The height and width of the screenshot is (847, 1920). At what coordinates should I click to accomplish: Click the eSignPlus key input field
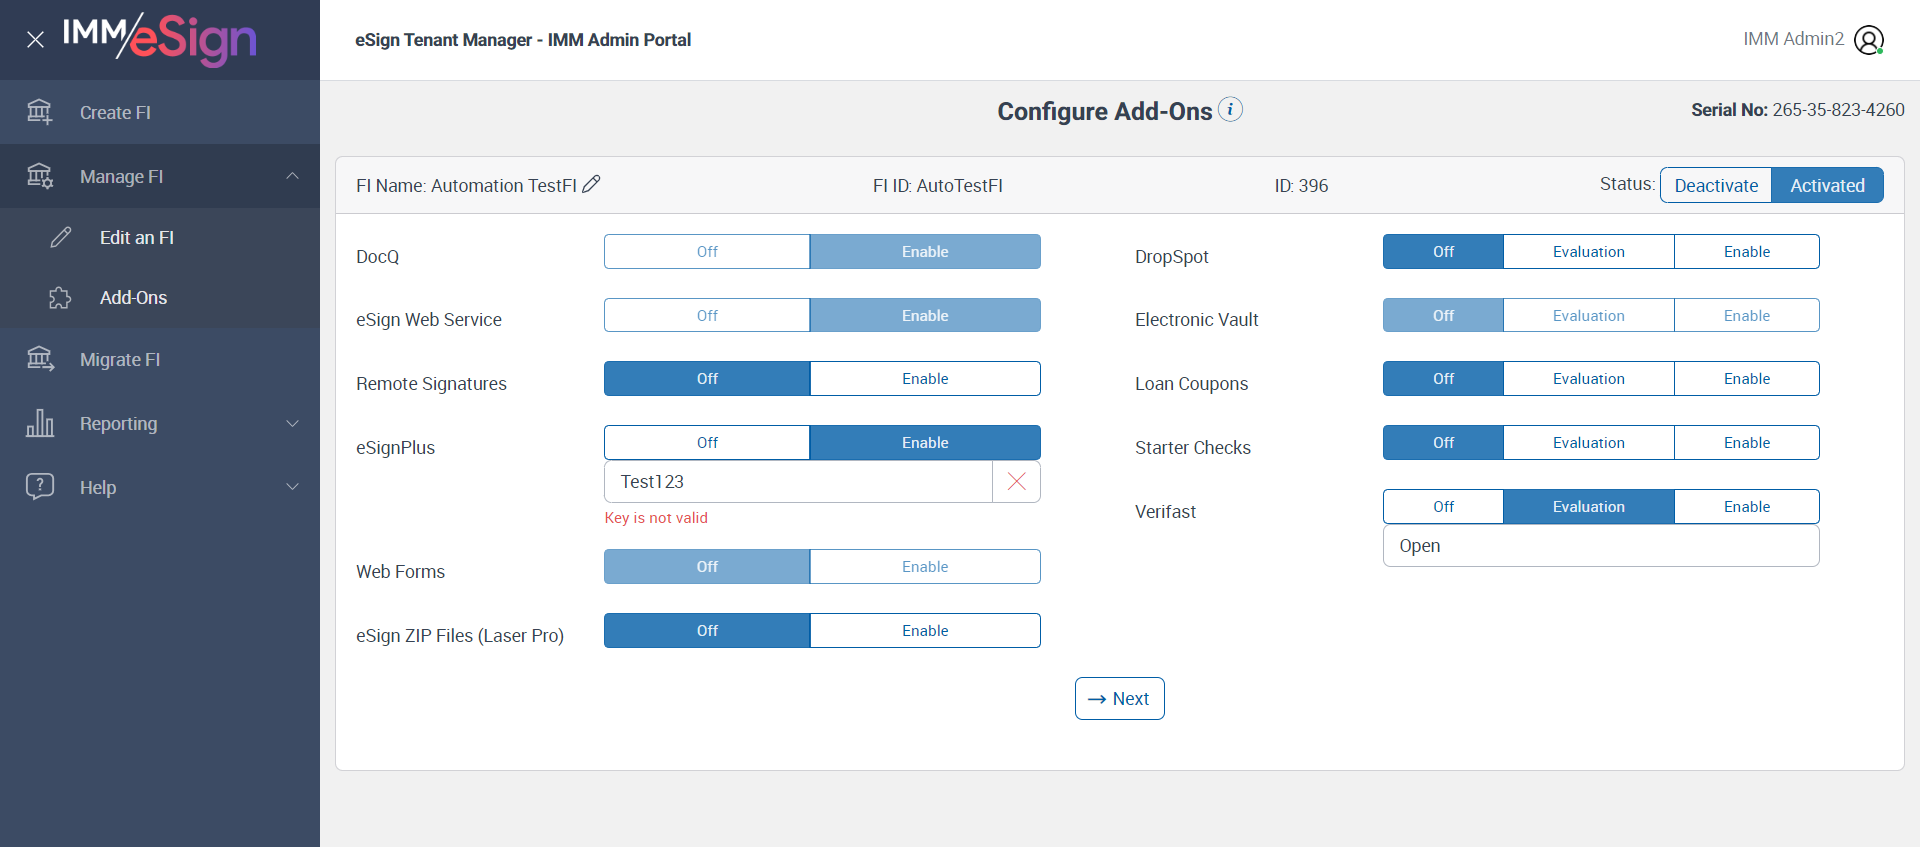(x=798, y=482)
